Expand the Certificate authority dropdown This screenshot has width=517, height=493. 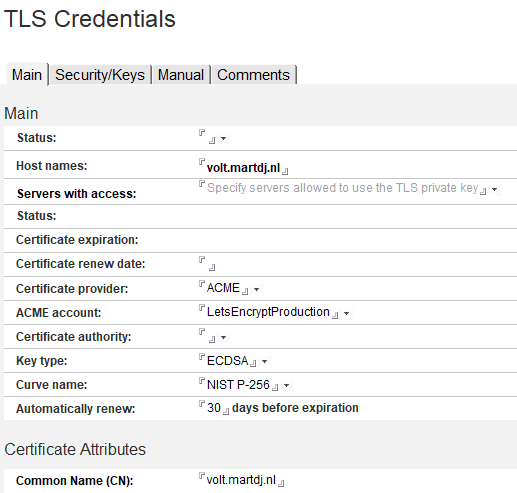click(x=224, y=338)
